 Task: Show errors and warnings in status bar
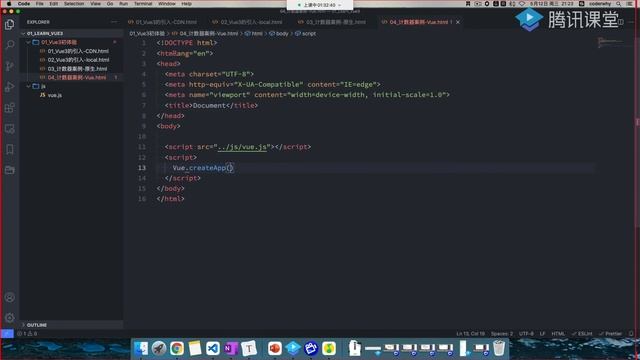27,333
